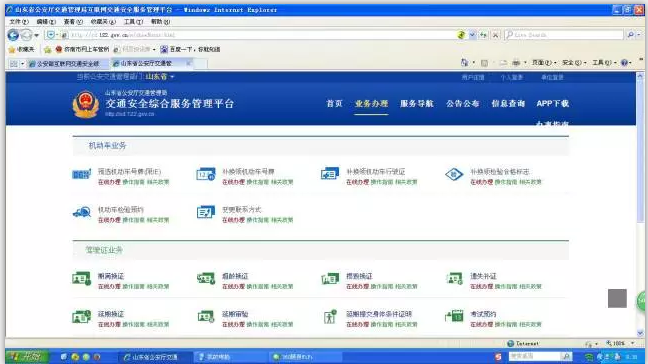The width and height of the screenshot is (648, 364).
Task: Refresh the page via the address bar button
Action: [483, 35]
